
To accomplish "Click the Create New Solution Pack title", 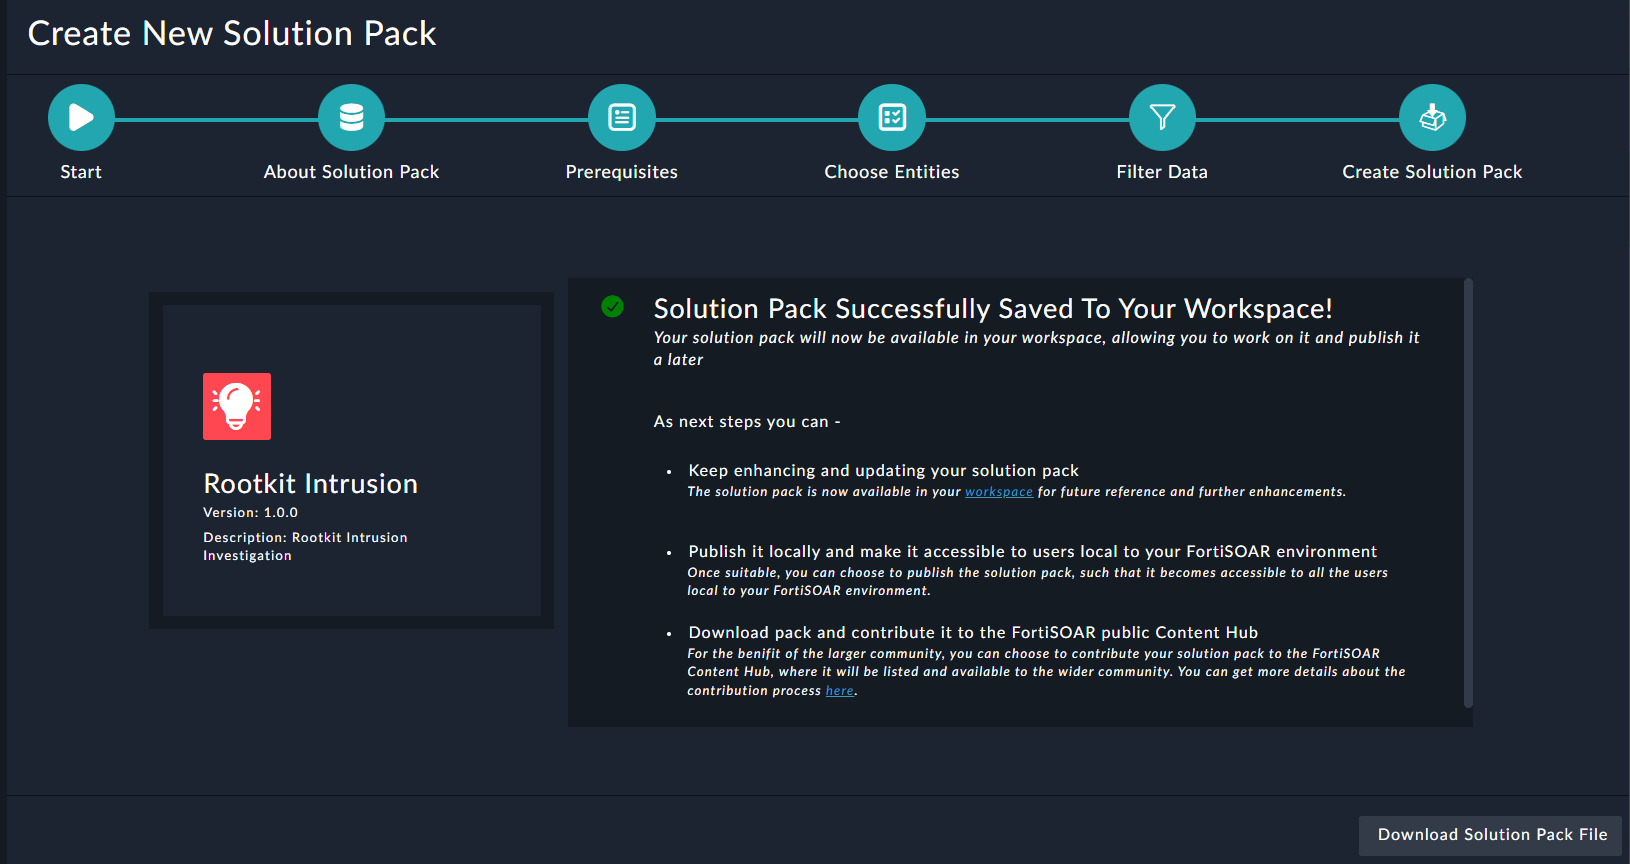I will (x=232, y=33).
